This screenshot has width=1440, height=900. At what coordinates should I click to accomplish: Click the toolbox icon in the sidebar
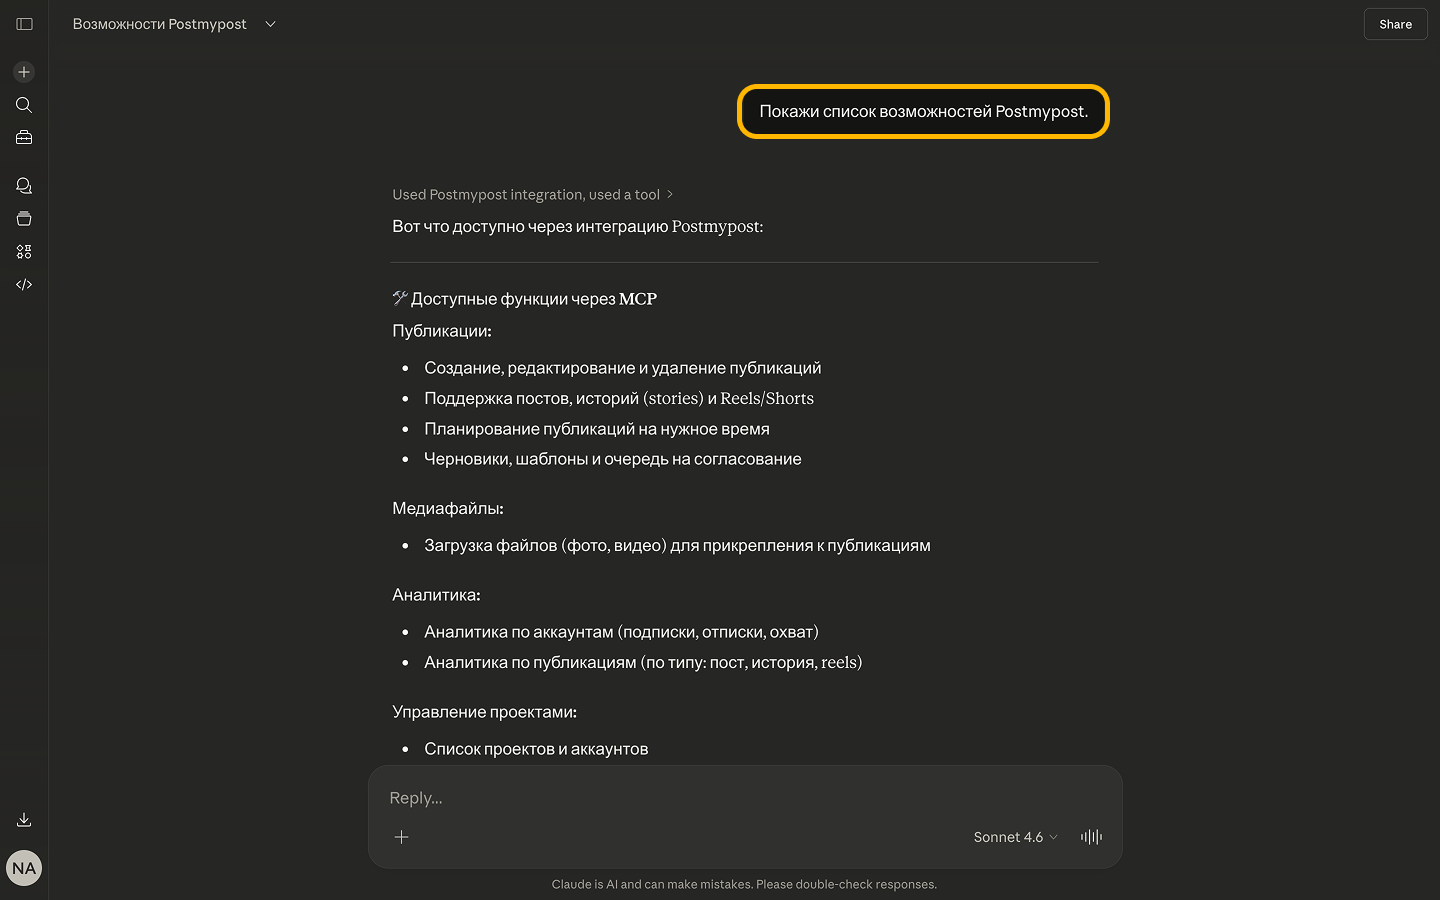tap(24, 138)
